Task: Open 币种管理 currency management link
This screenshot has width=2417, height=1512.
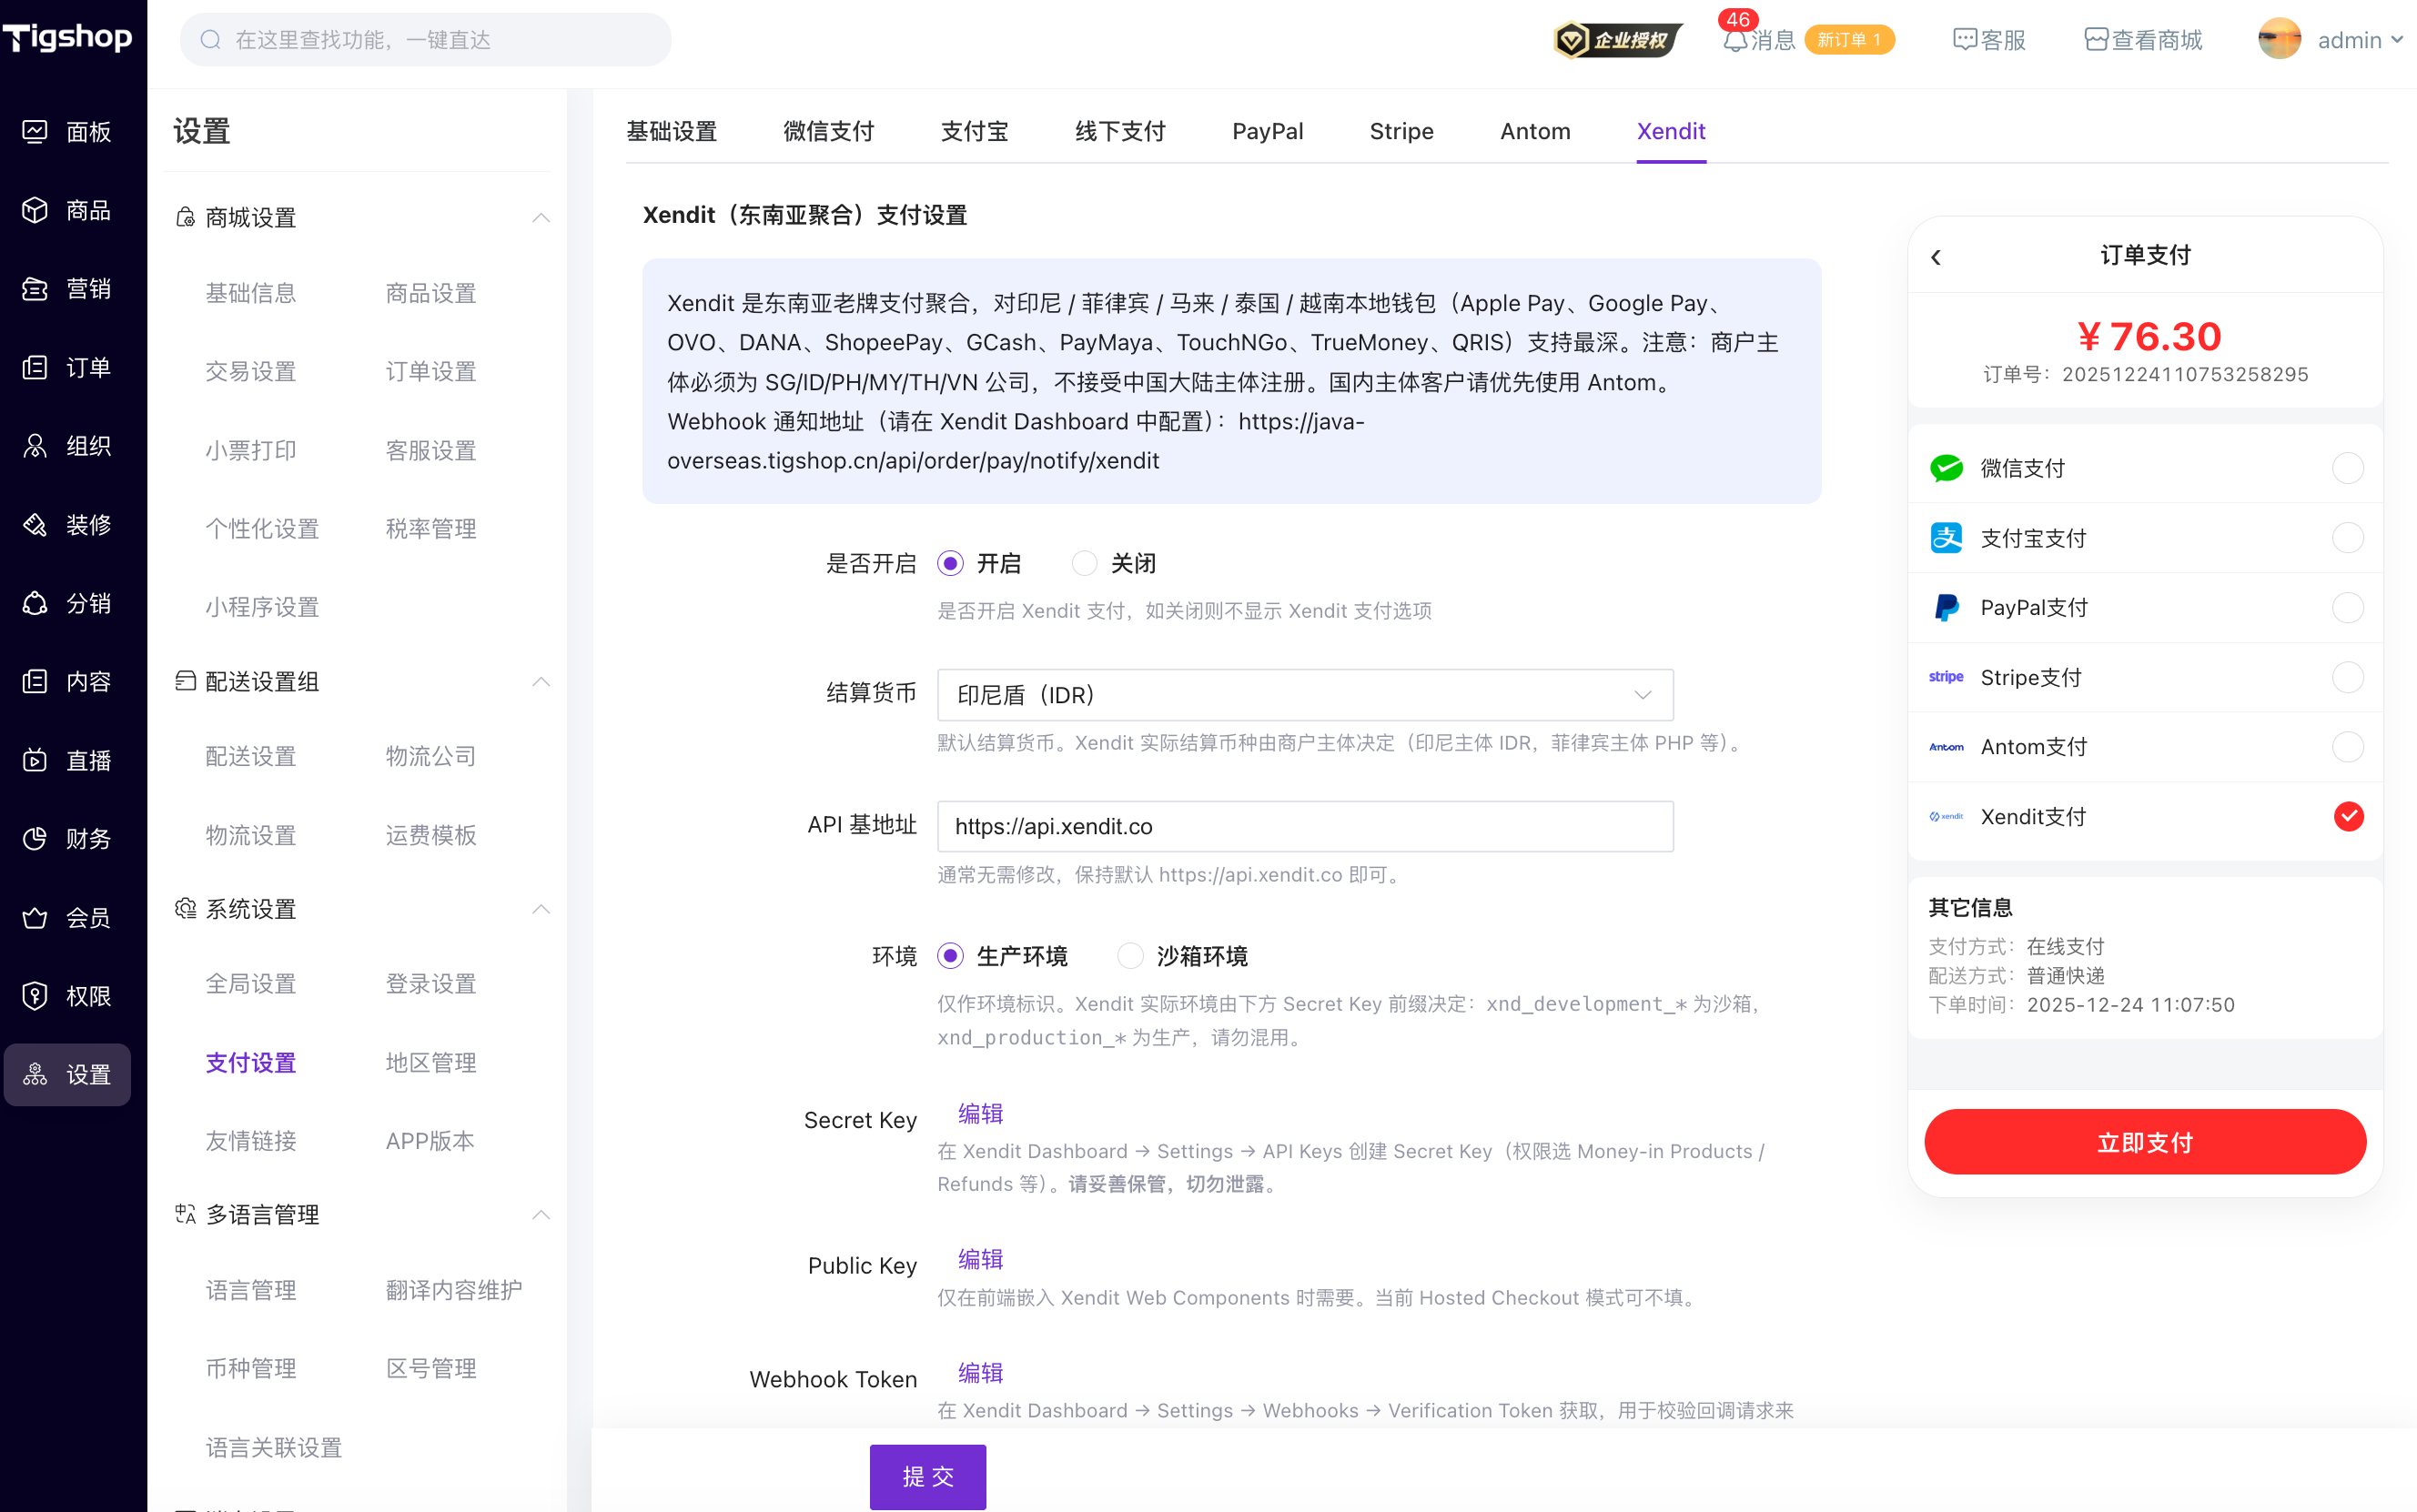Action: (x=251, y=1369)
